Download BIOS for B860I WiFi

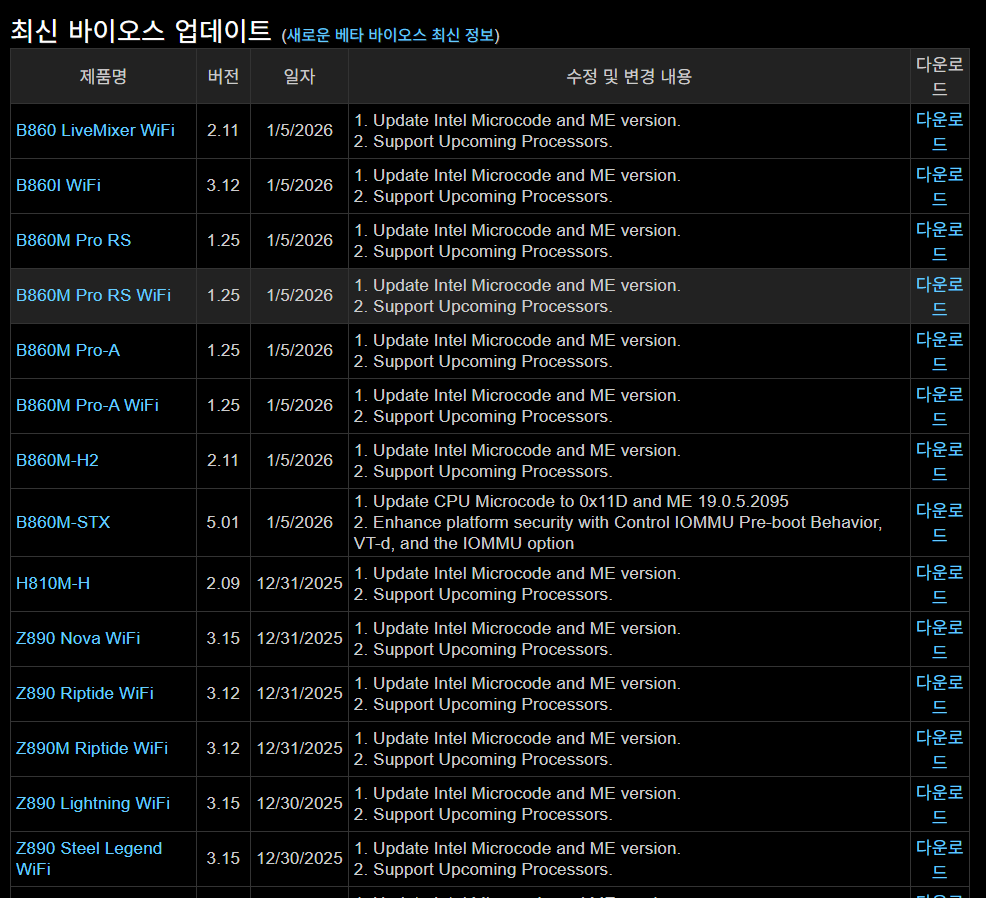(939, 186)
